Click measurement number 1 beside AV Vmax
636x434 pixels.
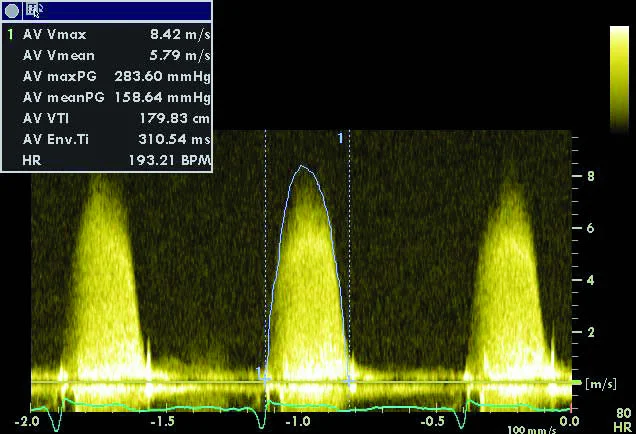11,34
